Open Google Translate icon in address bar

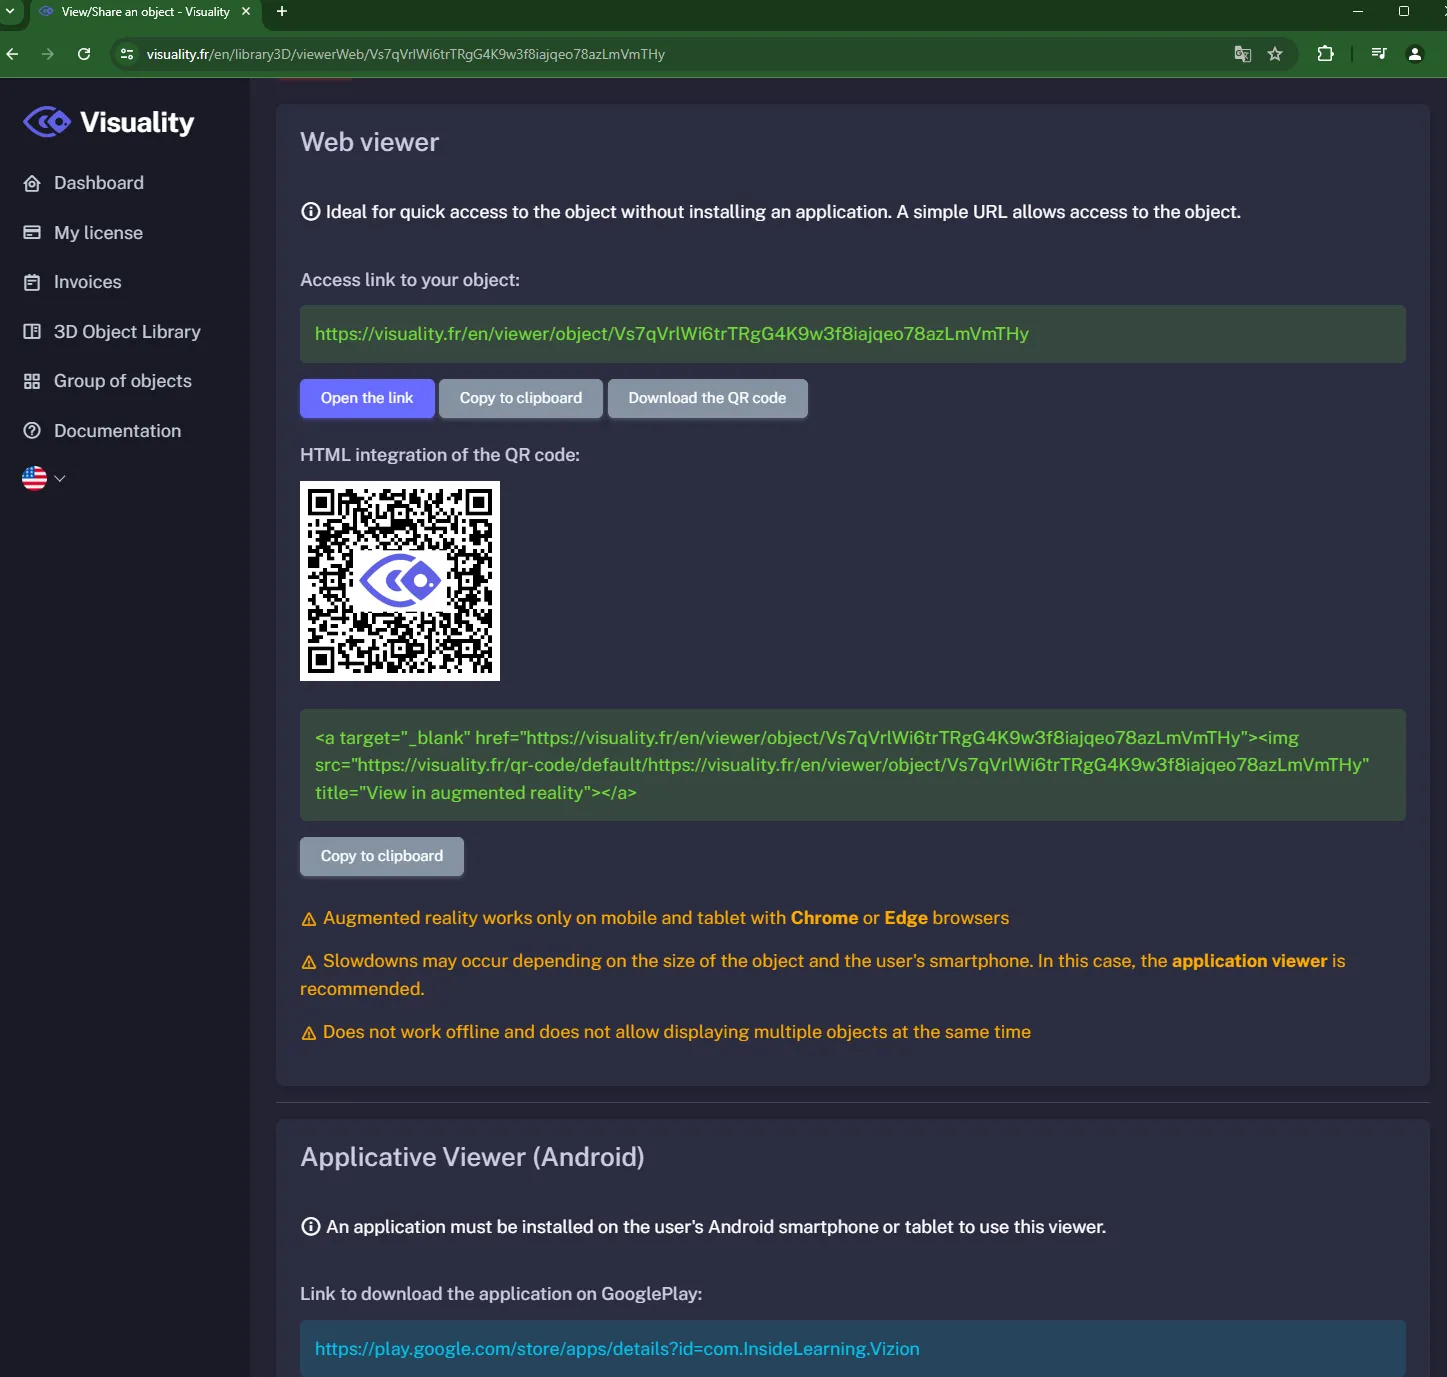1242,54
